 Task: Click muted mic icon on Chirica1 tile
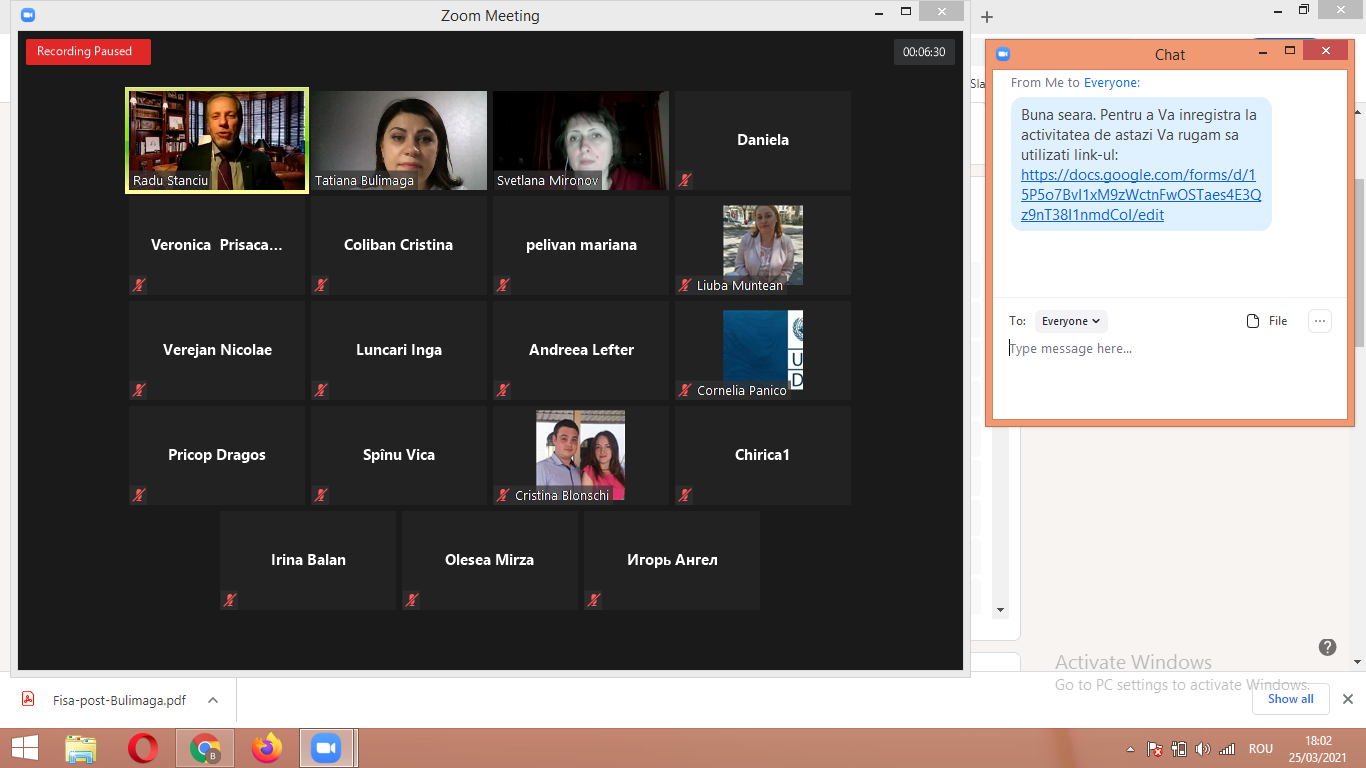[685, 495]
